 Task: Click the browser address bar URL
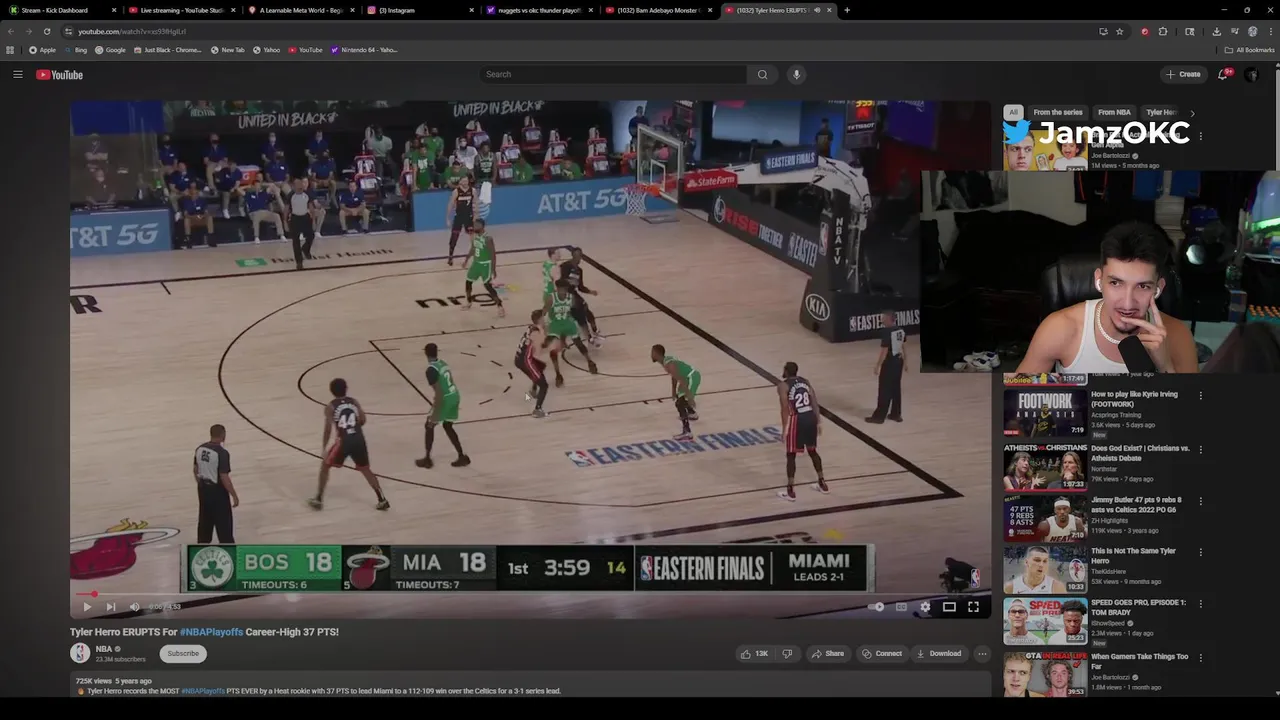coord(132,31)
